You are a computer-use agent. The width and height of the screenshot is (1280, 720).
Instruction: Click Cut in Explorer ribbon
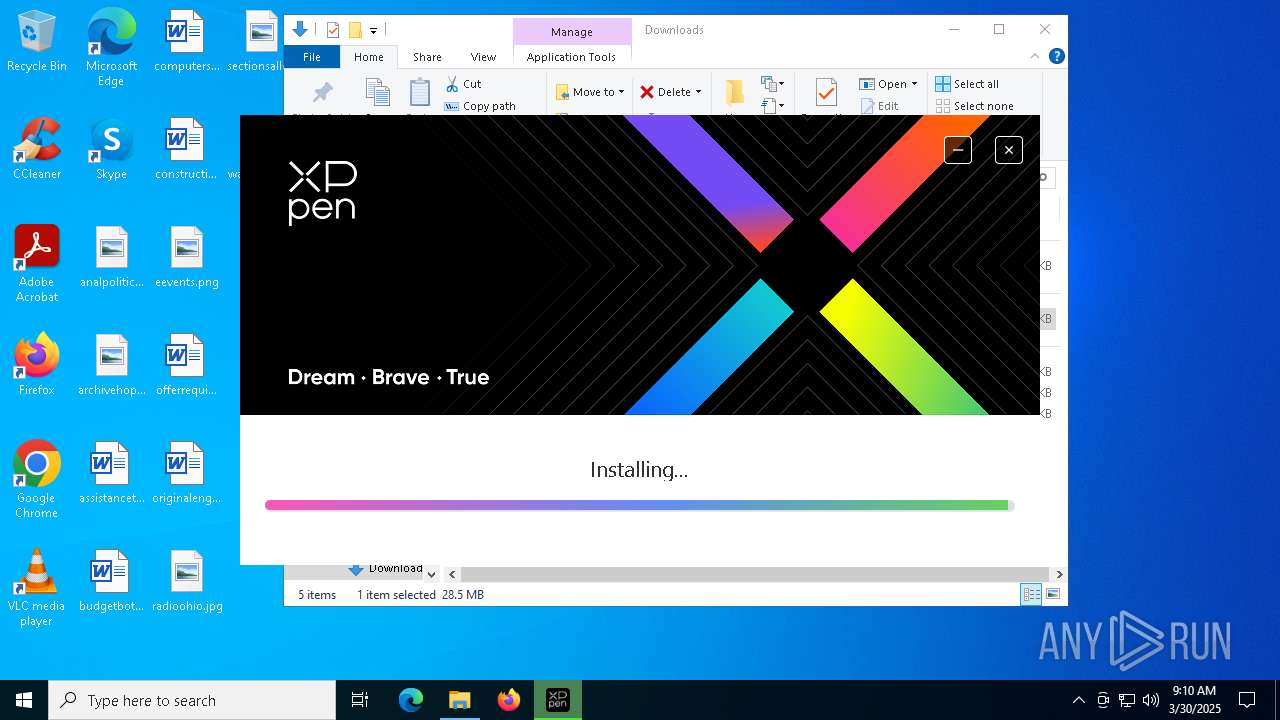tap(464, 84)
